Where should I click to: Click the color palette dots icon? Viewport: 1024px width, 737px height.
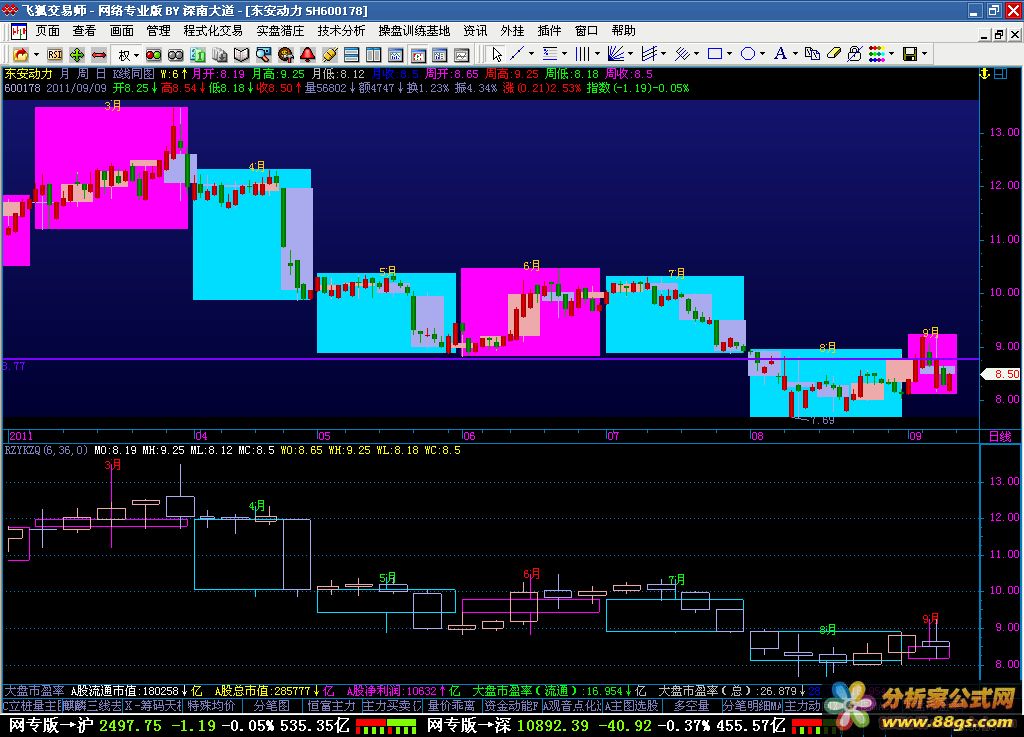877,54
